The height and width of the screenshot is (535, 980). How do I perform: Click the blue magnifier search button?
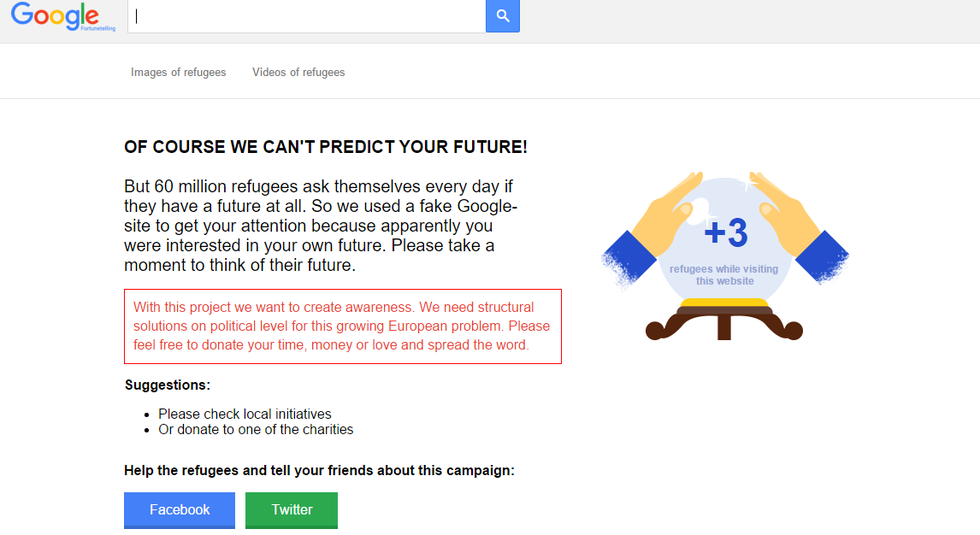(503, 16)
